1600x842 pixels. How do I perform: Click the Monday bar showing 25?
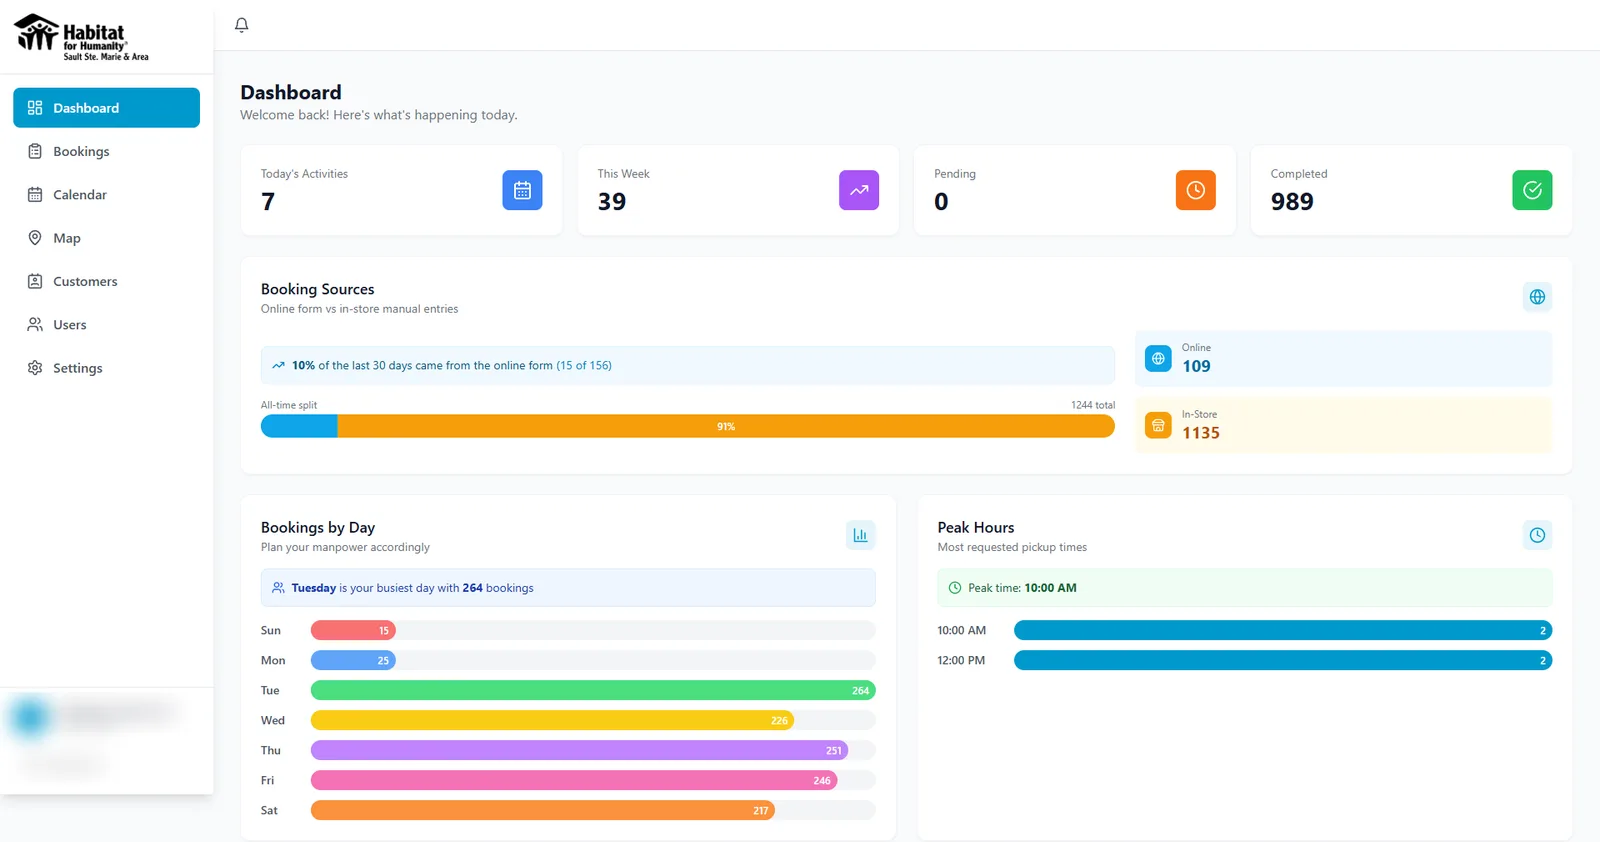coord(353,660)
